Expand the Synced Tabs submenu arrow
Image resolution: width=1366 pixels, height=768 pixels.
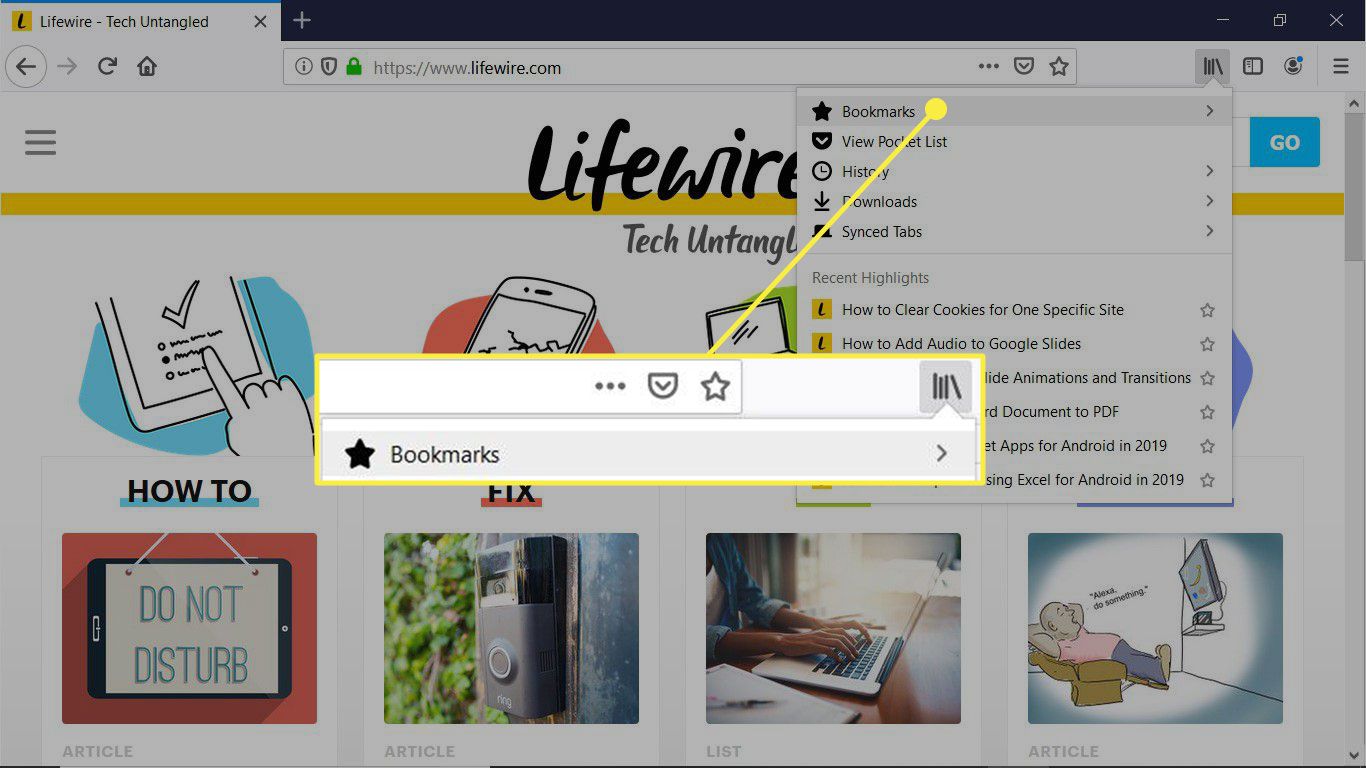coord(1209,231)
